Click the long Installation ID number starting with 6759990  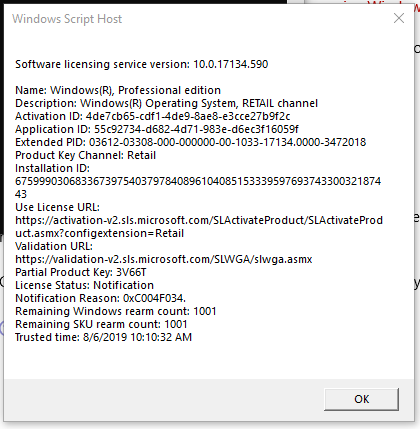pos(198,181)
